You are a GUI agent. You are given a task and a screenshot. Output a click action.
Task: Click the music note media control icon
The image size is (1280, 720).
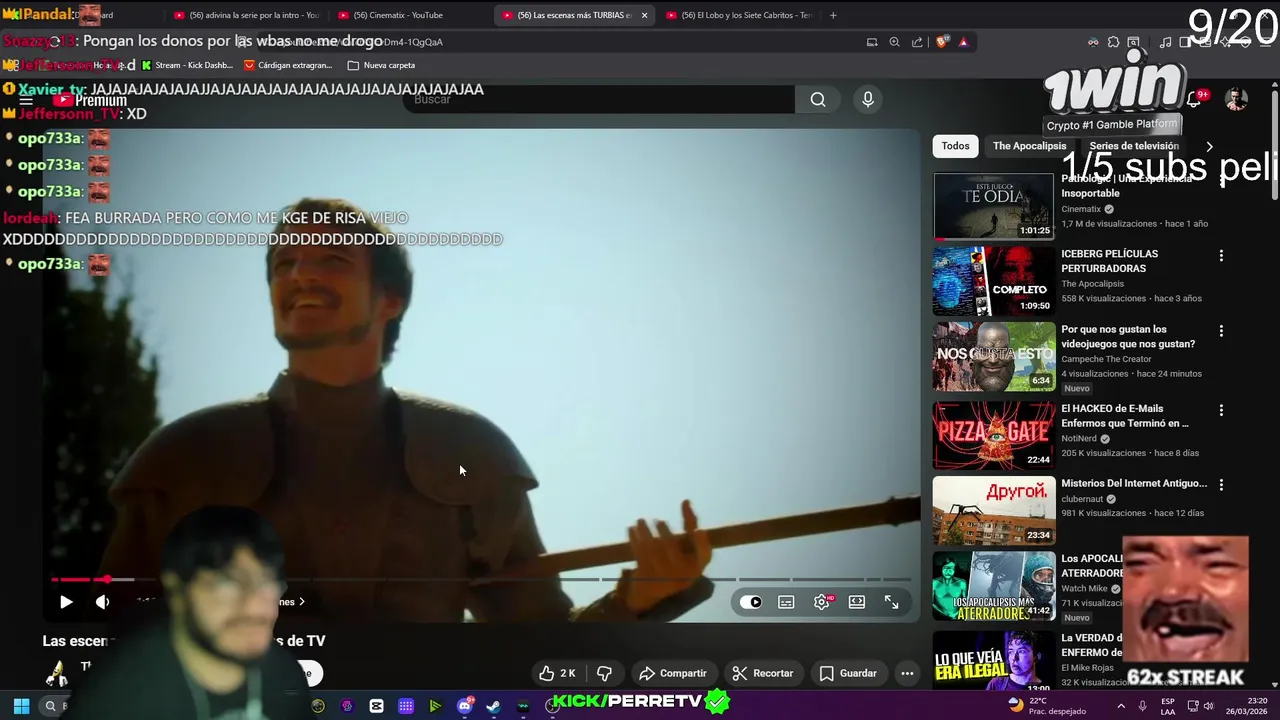pyautogui.click(x=1165, y=42)
